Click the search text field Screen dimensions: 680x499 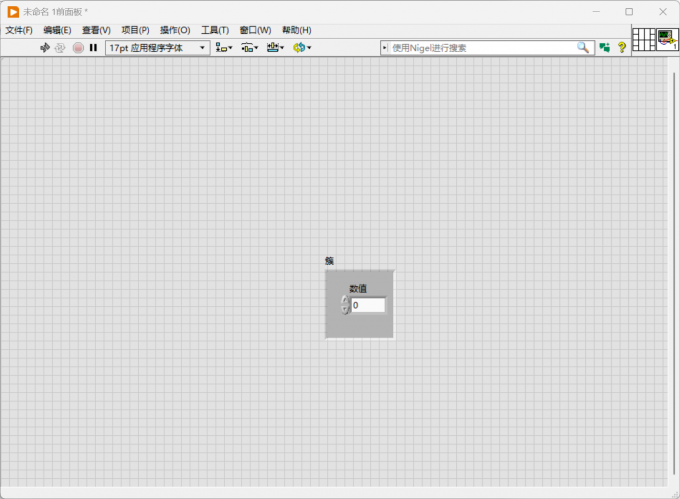pyautogui.click(x=482, y=48)
